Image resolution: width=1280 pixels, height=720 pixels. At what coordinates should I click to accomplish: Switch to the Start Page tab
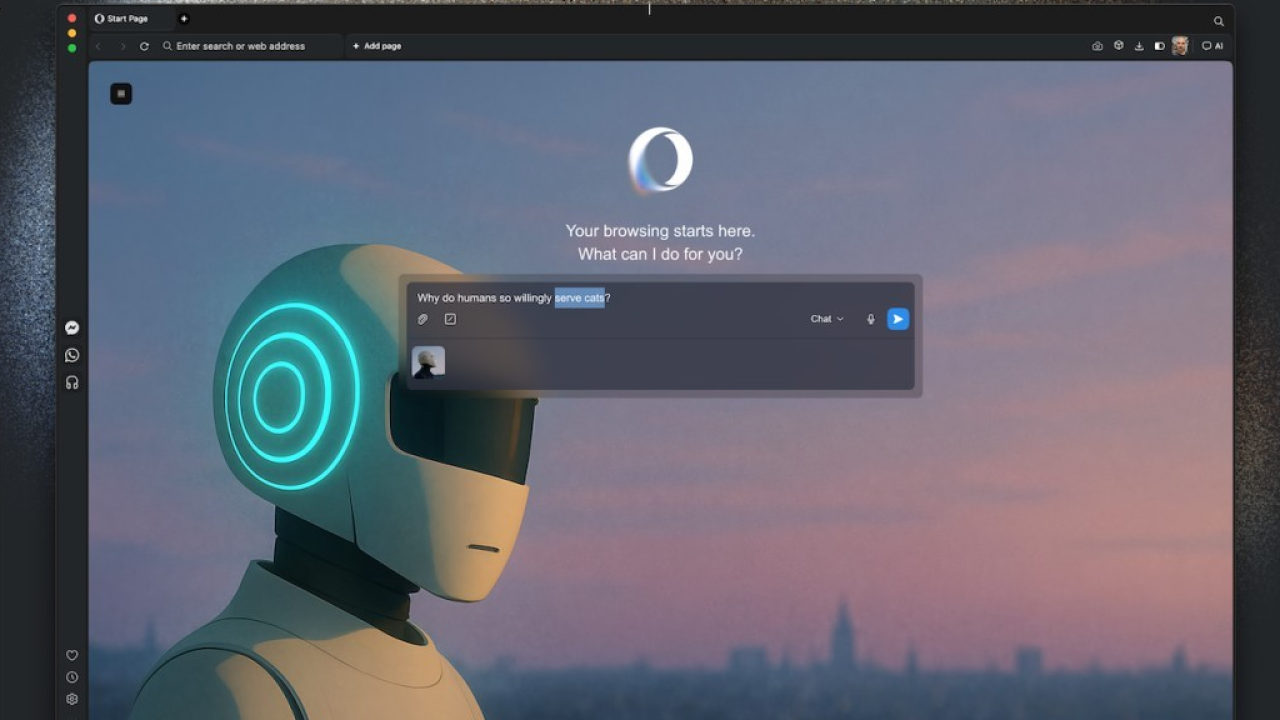tap(122, 18)
